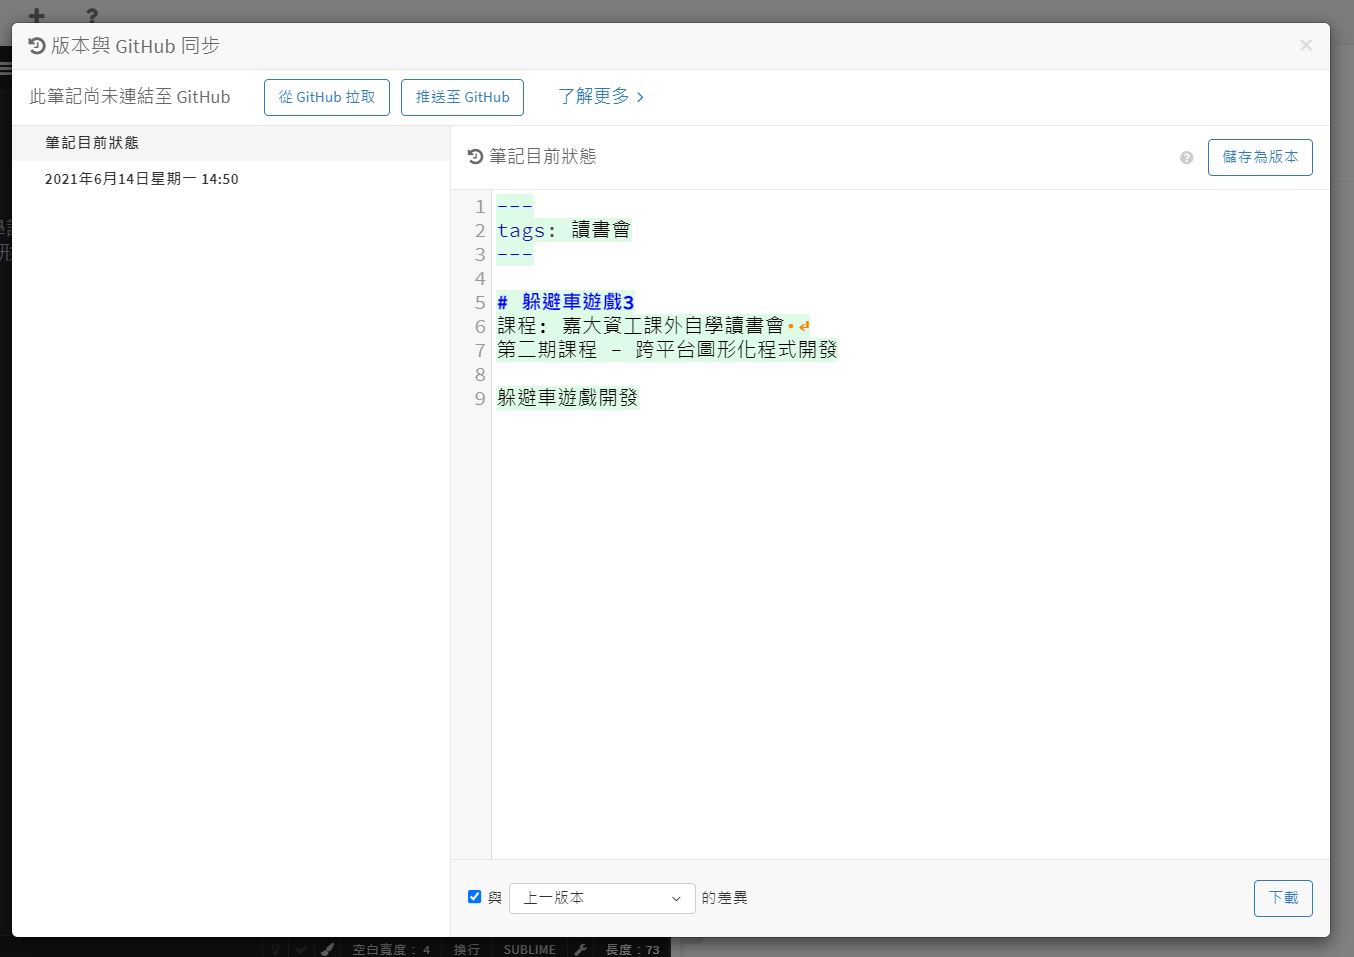Click the checkmark icon in the status bar

coord(301,949)
